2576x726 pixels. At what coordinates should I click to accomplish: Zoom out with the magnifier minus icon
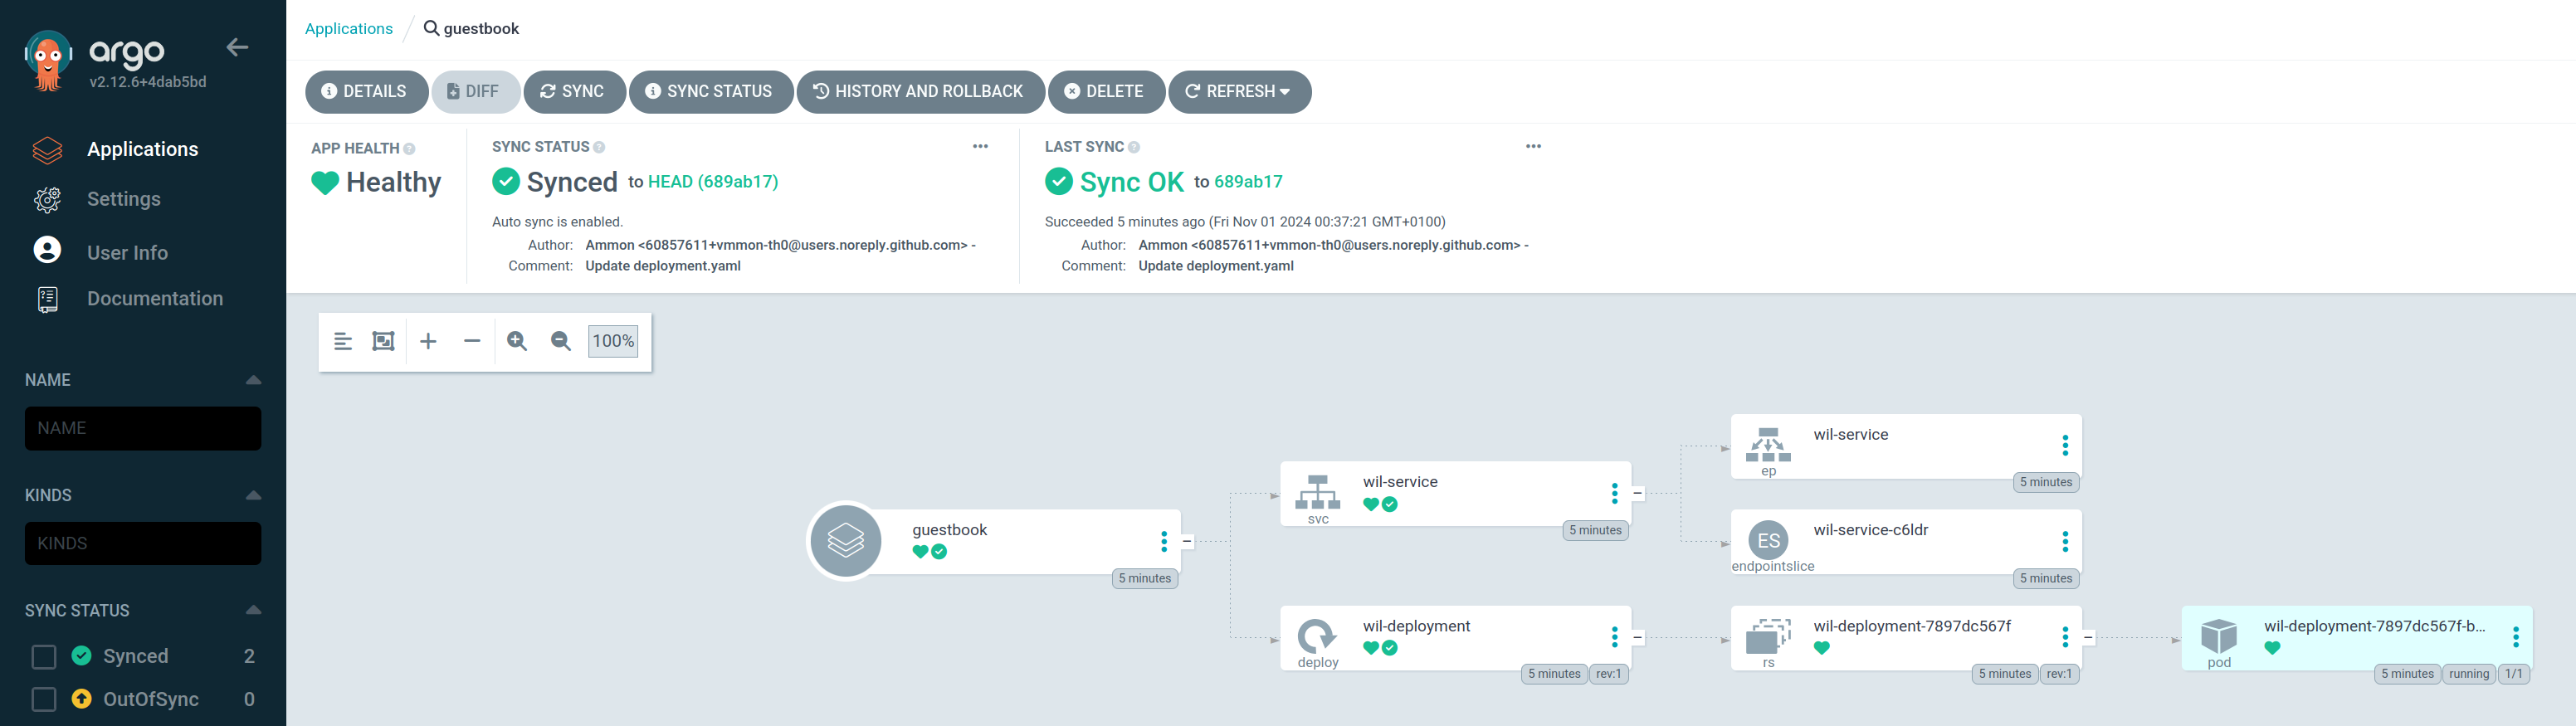(x=561, y=341)
